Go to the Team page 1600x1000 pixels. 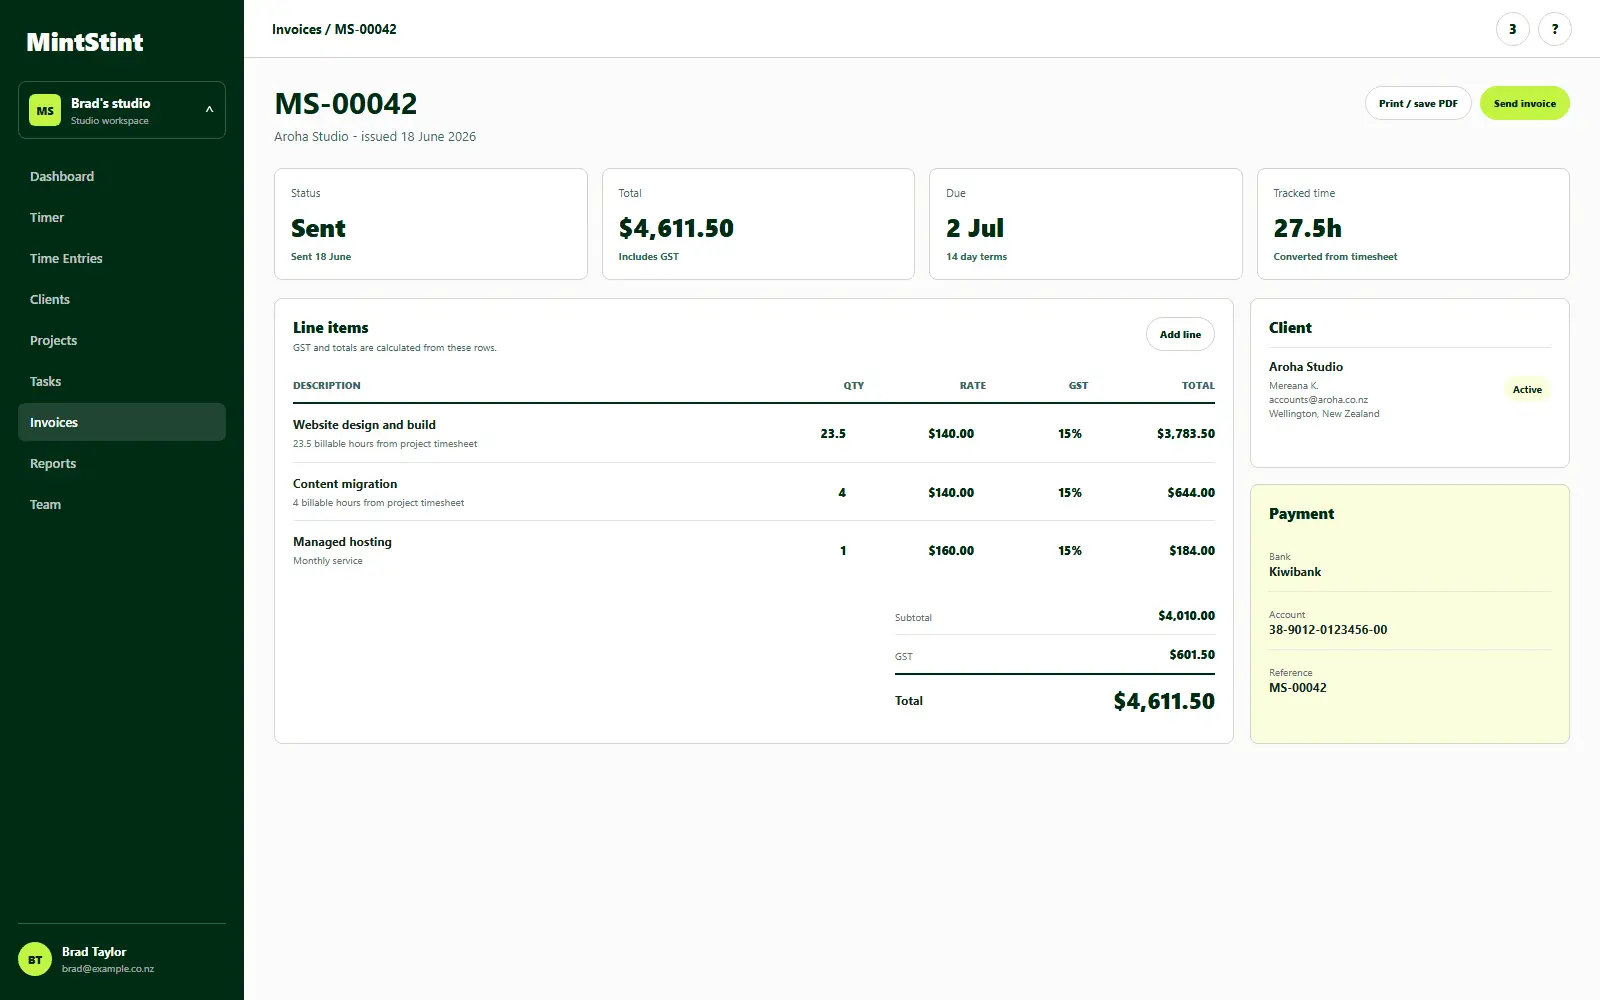[x=122, y=504]
